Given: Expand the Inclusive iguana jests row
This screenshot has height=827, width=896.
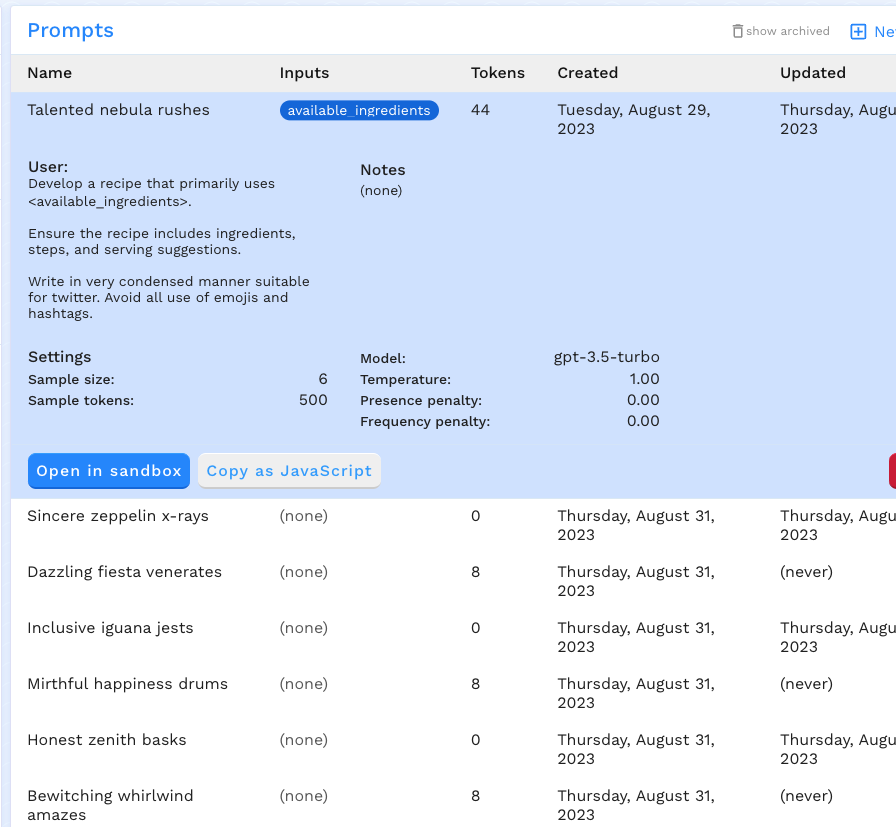Looking at the screenshot, I should tap(110, 629).
